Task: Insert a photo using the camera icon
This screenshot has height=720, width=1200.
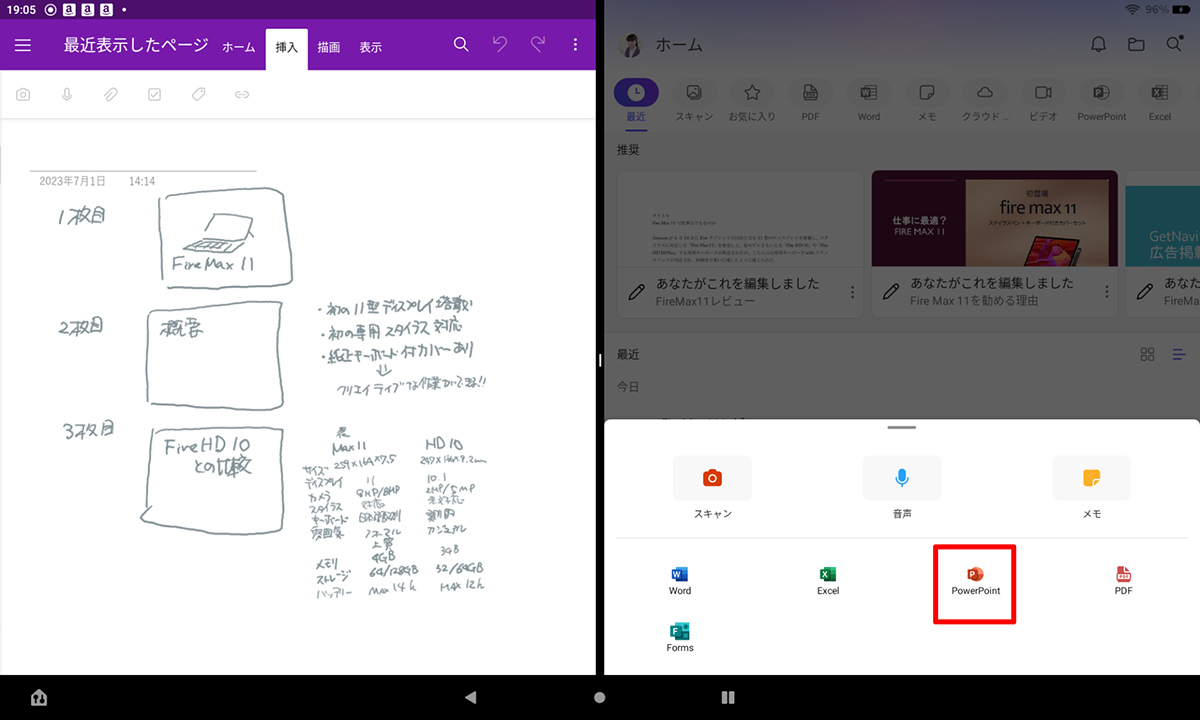Action: [23, 95]
